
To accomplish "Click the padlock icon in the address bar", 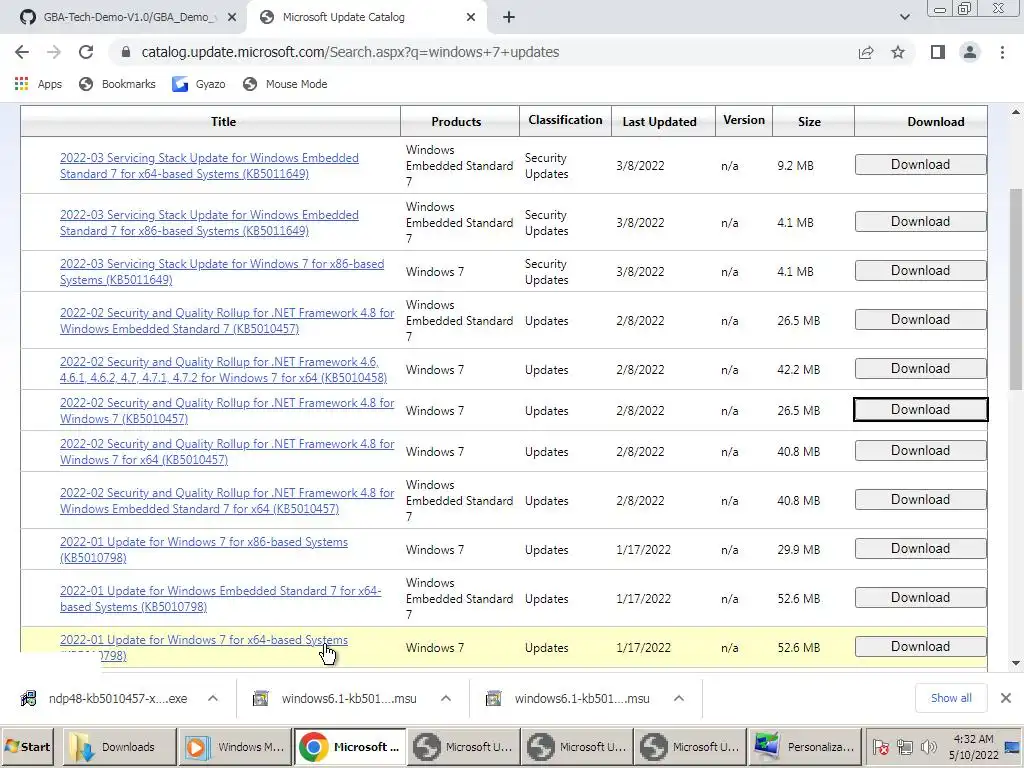I will tap(126, 52).
